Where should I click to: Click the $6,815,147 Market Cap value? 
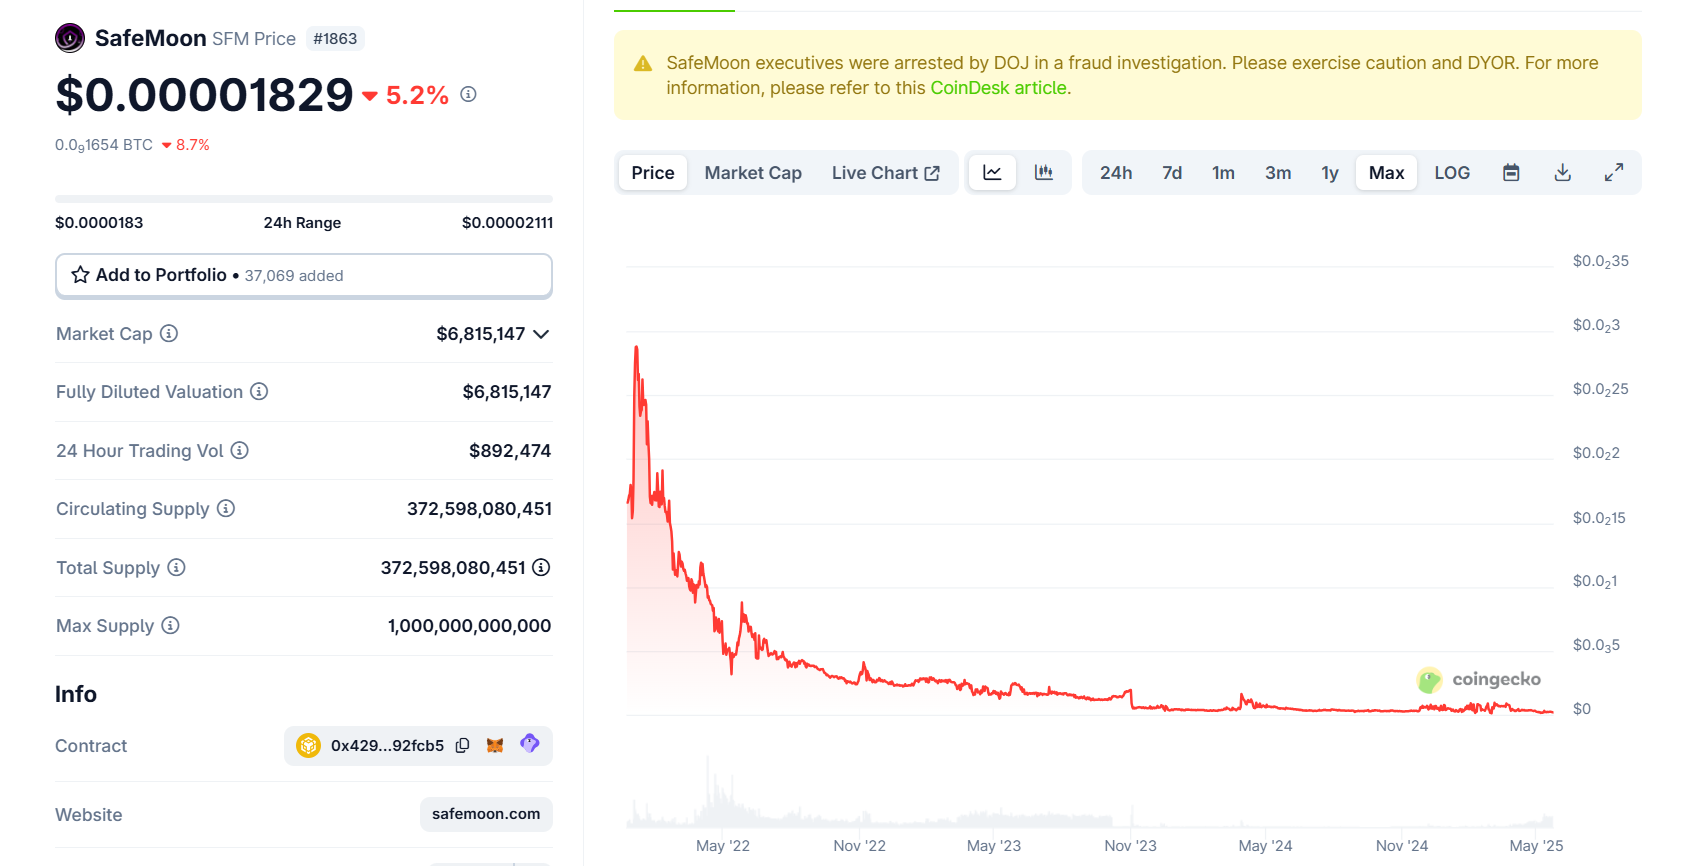(x=481, y=334)
